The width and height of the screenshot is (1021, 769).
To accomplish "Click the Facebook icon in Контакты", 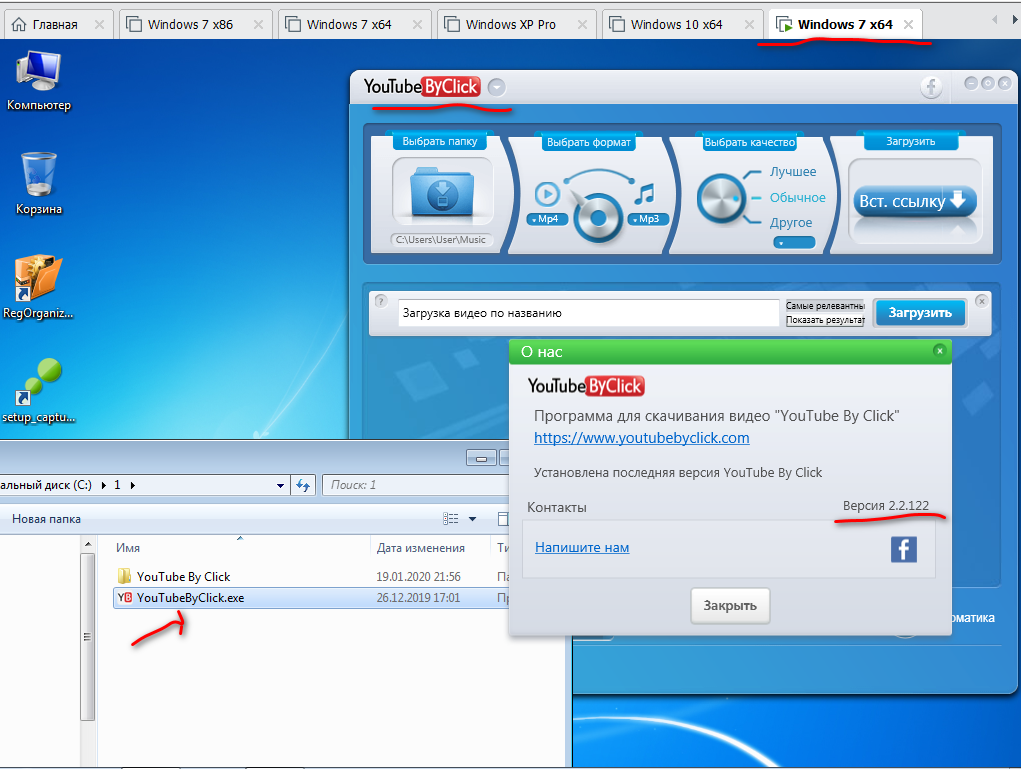I will [903, 550].
